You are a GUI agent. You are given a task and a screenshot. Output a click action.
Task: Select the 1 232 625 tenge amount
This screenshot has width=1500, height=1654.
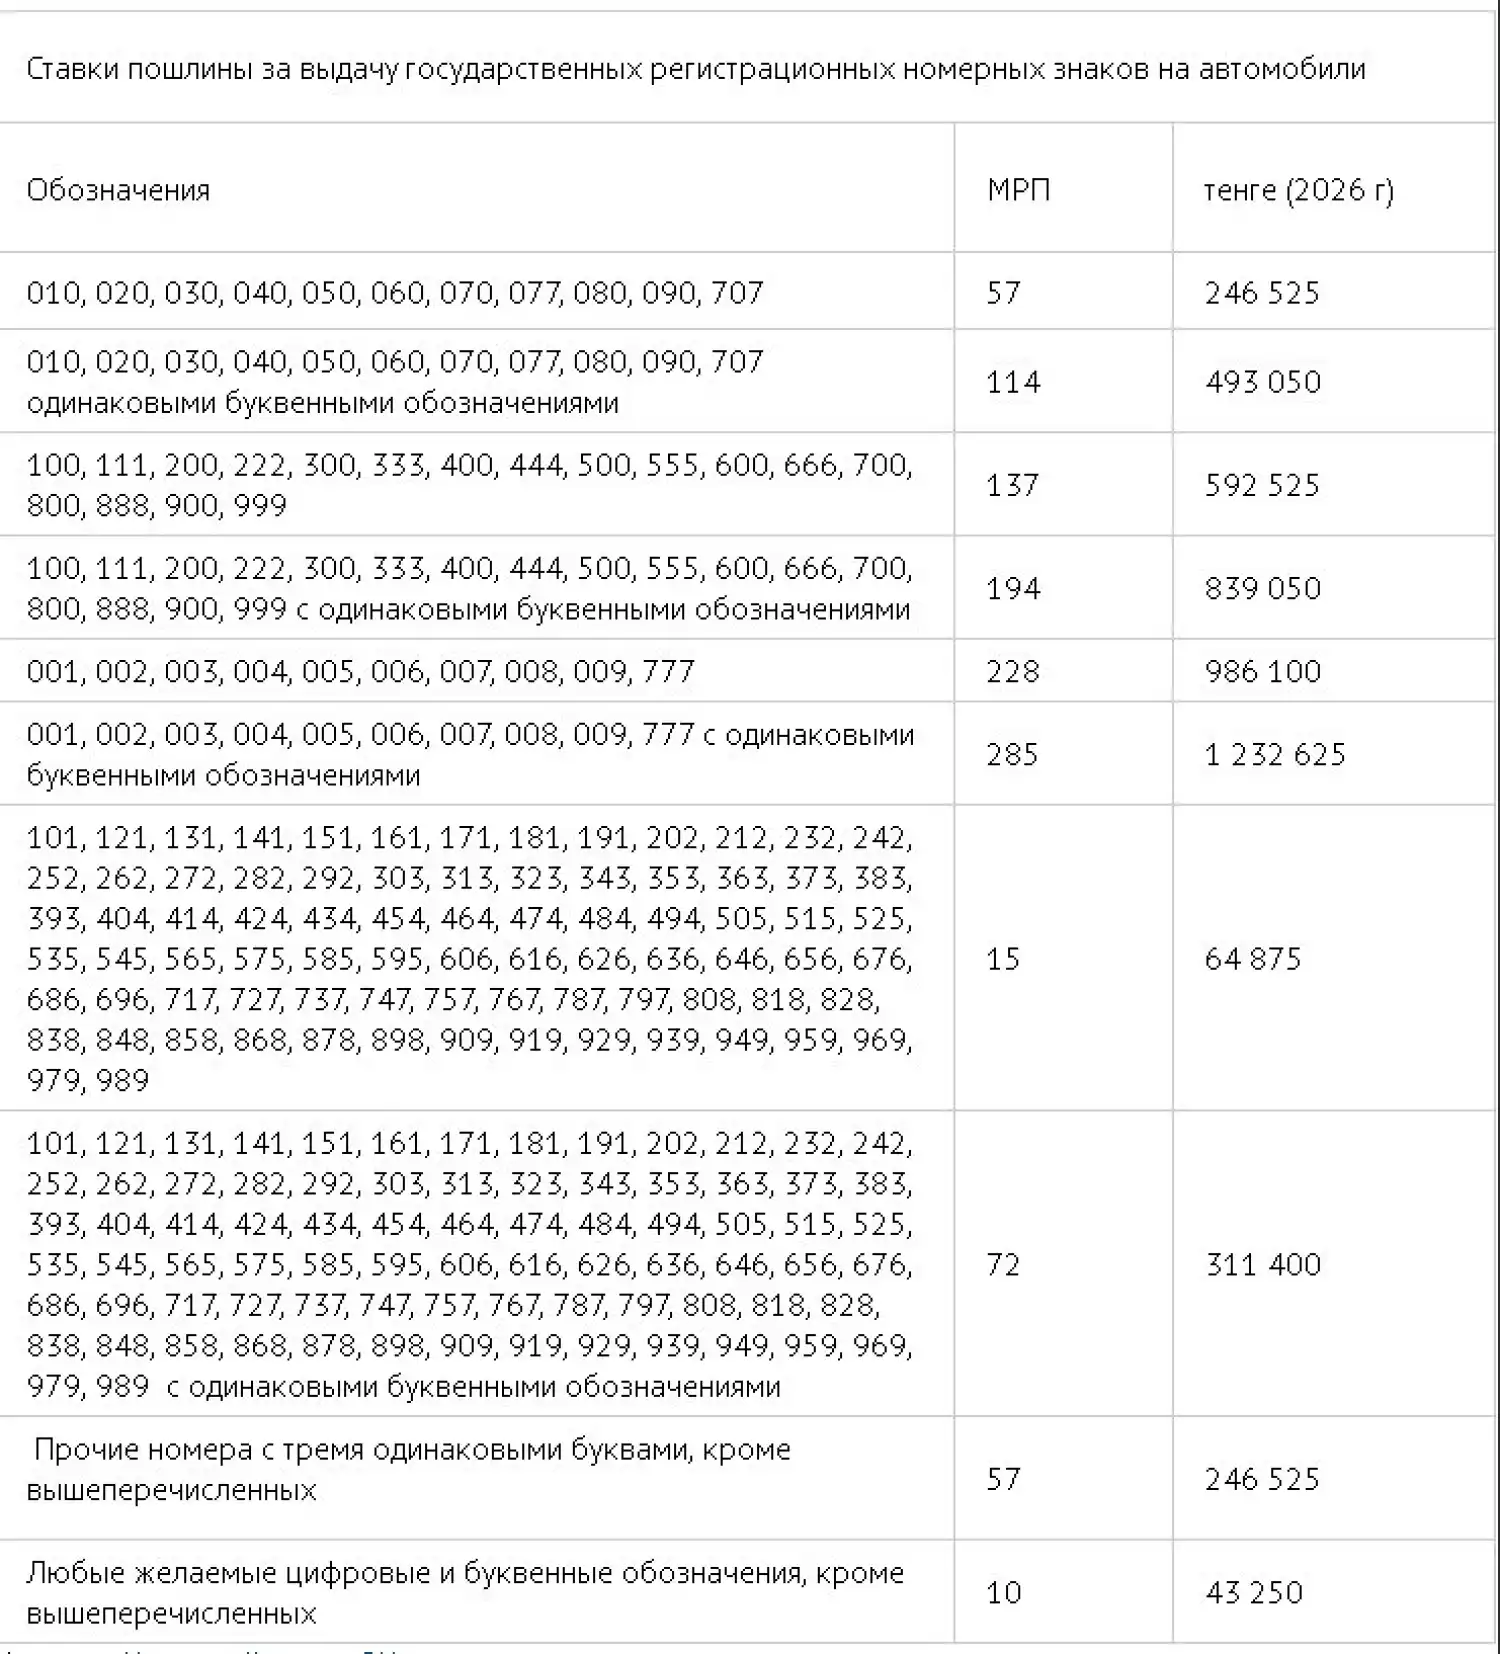(x=1275, y=754)
